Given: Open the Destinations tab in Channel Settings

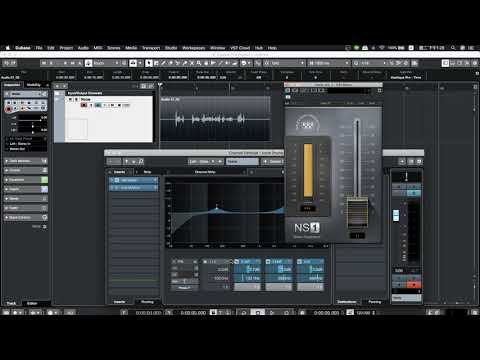Looking at the screenshot, I should [x=347, y=302].
